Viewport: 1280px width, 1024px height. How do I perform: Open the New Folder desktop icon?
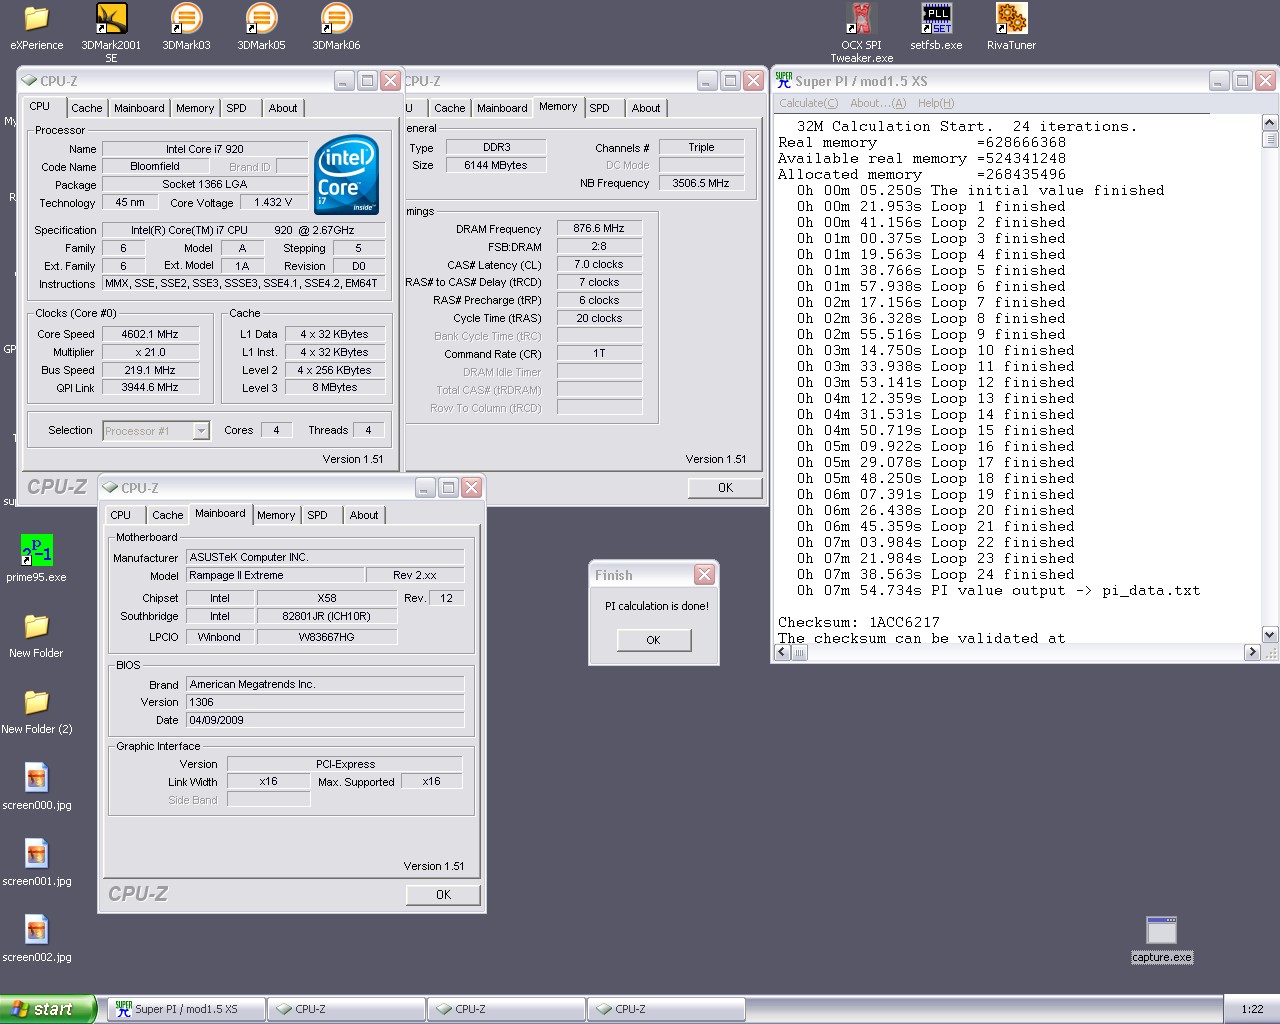pyautogui.click(x=36, y=635)
